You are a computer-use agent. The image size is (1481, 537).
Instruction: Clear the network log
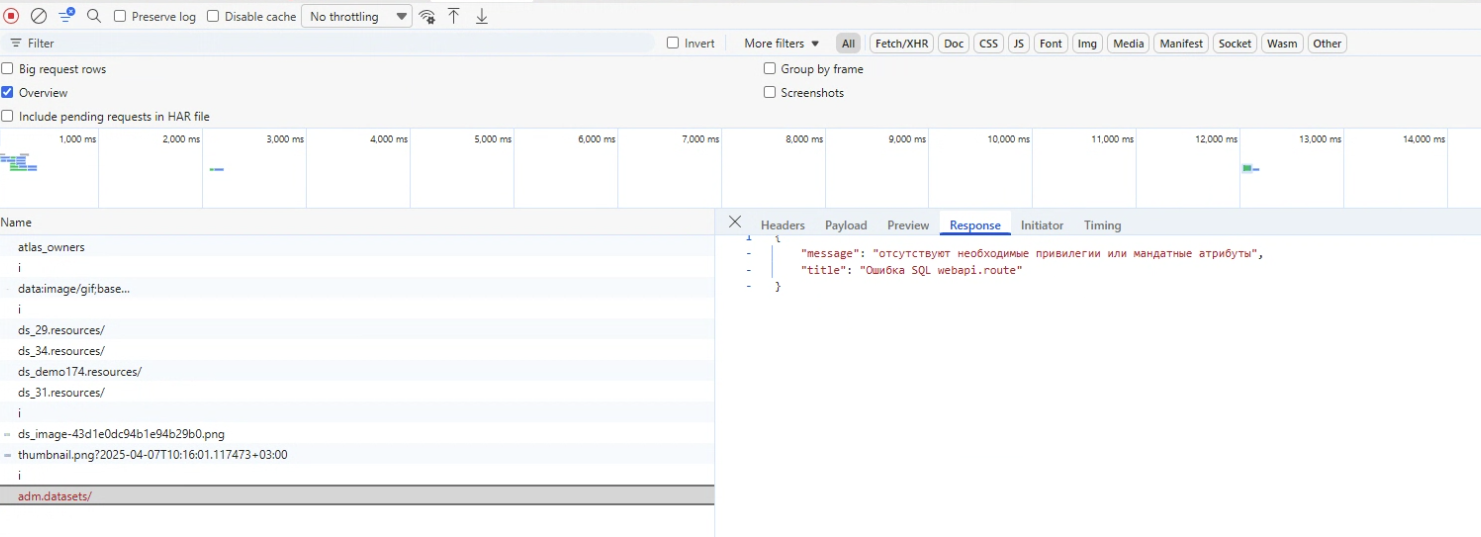pos(39,16)
